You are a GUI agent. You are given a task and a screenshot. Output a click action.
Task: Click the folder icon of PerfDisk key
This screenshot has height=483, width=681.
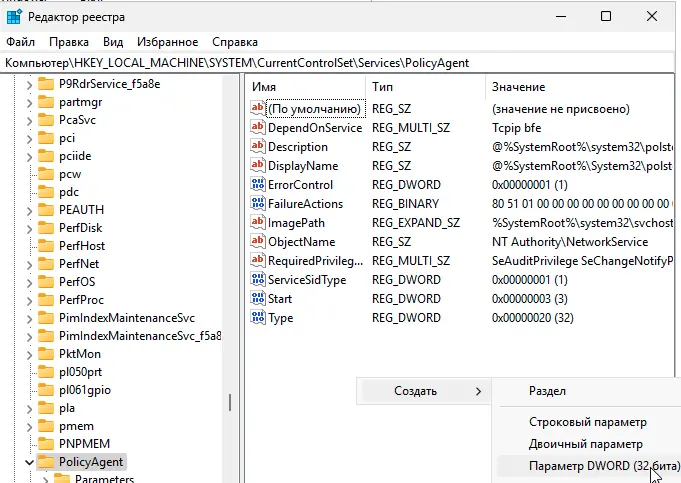tap(46, 227)
